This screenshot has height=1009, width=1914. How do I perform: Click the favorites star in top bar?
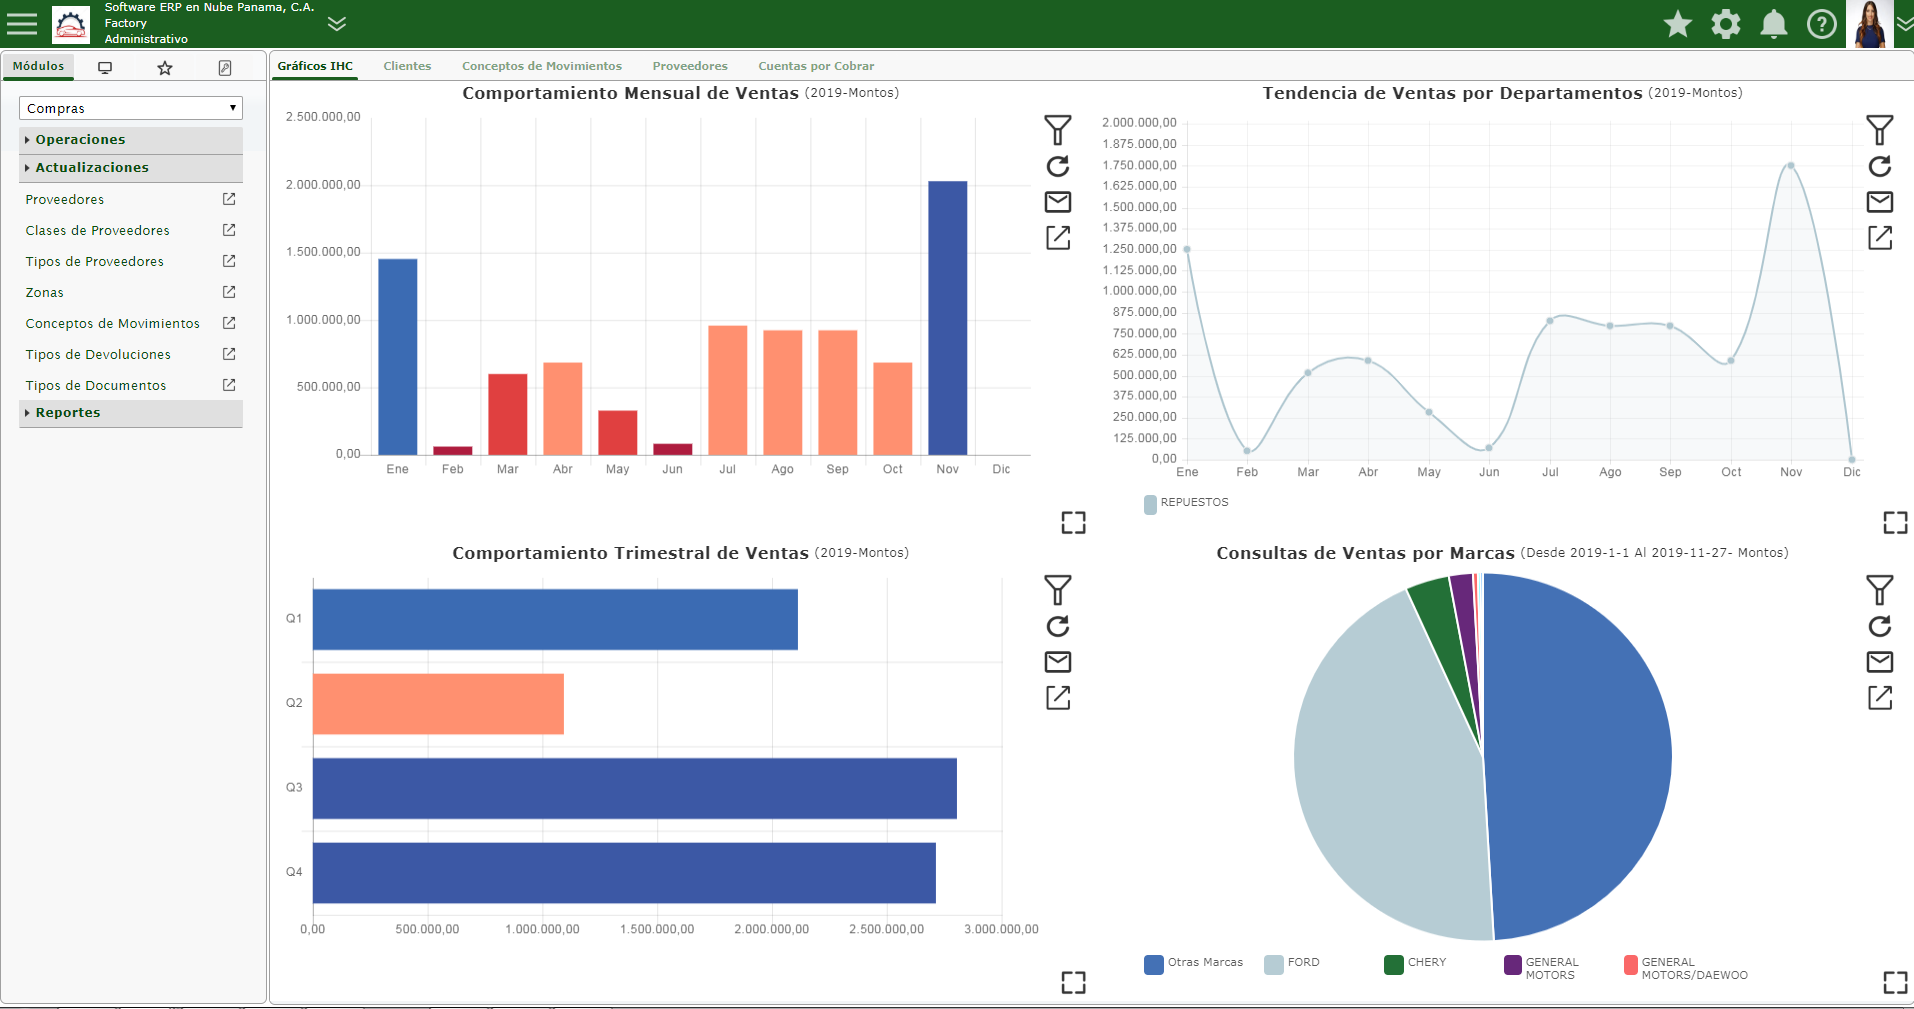tap(1678, 24)
